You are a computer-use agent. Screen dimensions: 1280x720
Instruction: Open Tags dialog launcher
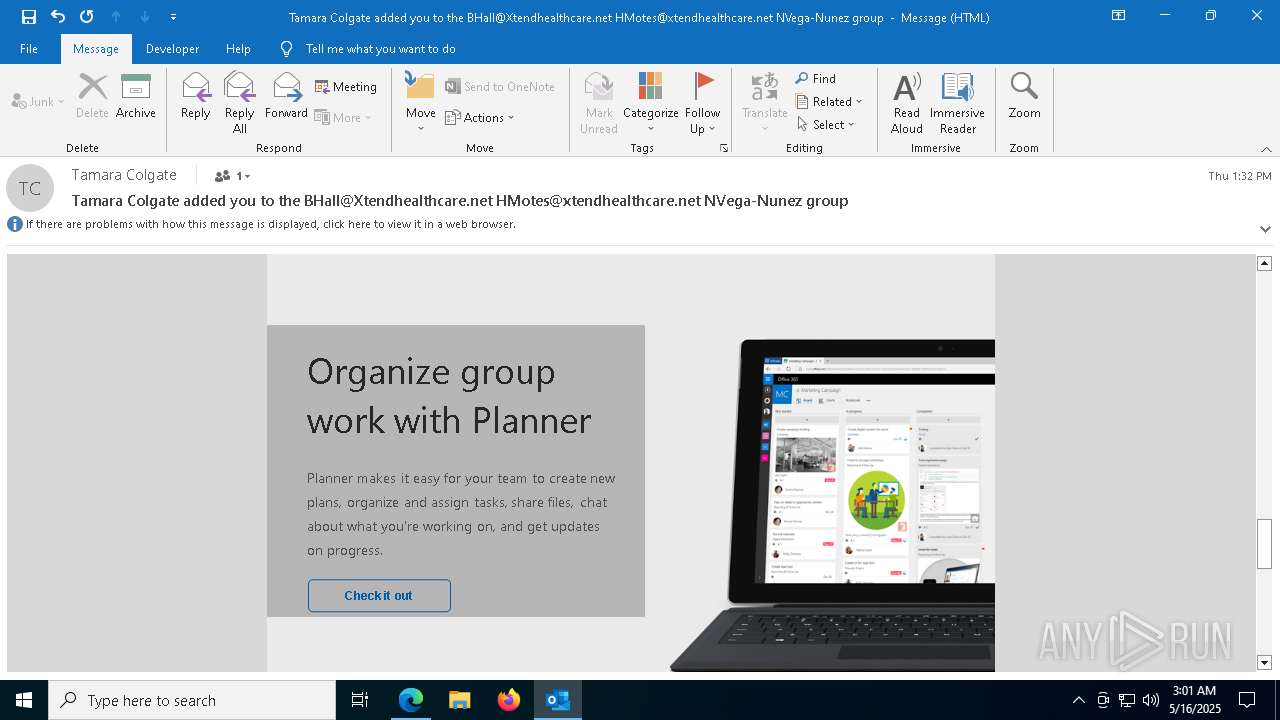click(x=724, y=148)
